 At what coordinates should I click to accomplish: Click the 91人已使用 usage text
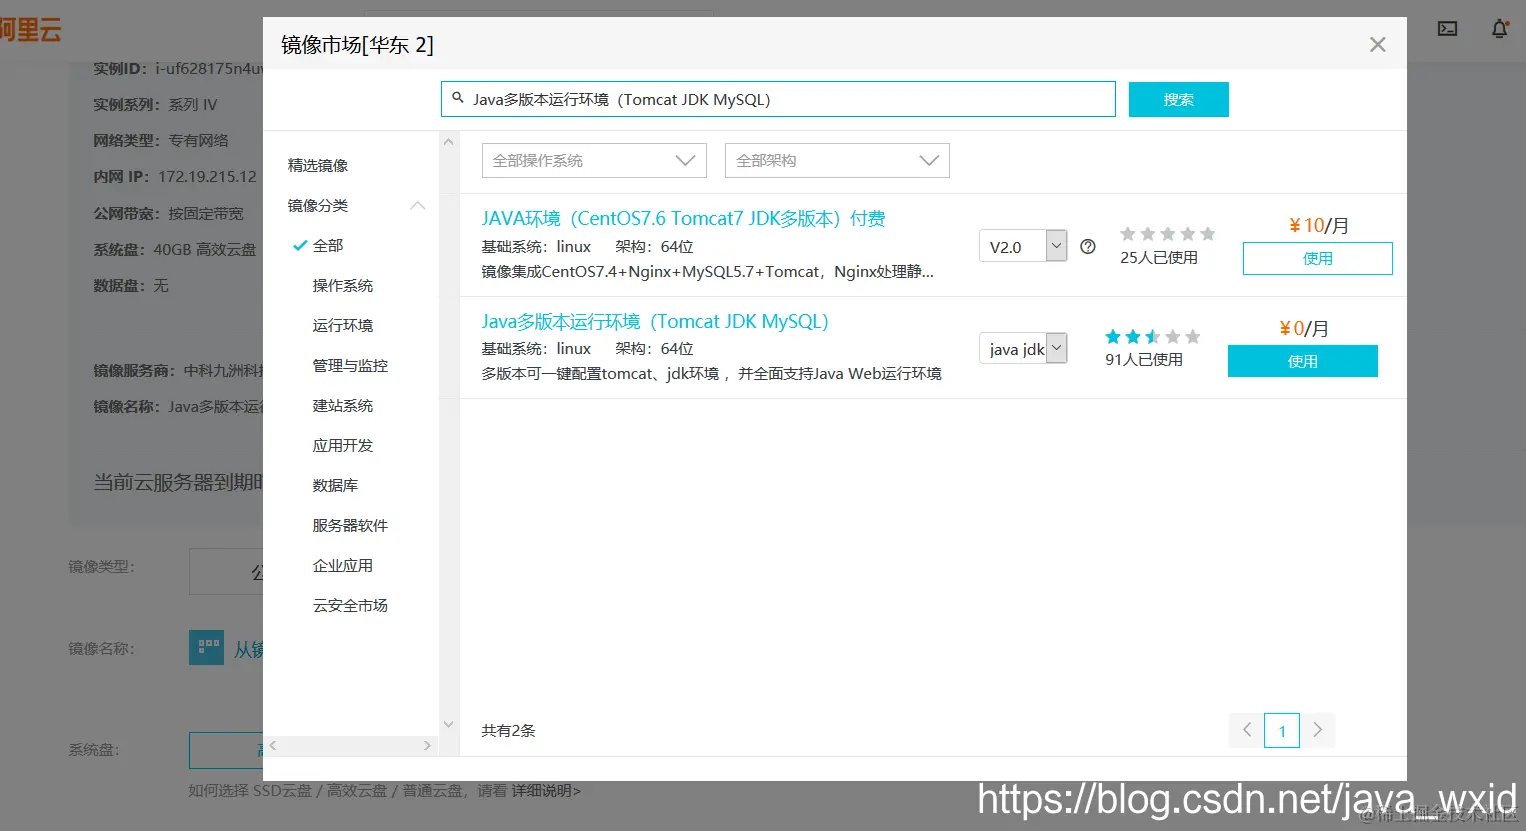point(1144,359)
